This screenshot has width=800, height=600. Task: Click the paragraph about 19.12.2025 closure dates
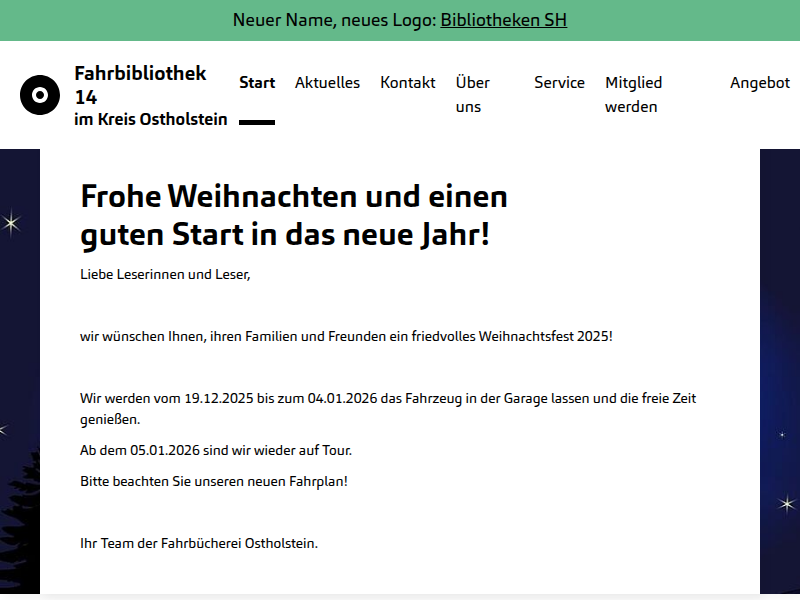pyautogui.click(x=388, y=409)
